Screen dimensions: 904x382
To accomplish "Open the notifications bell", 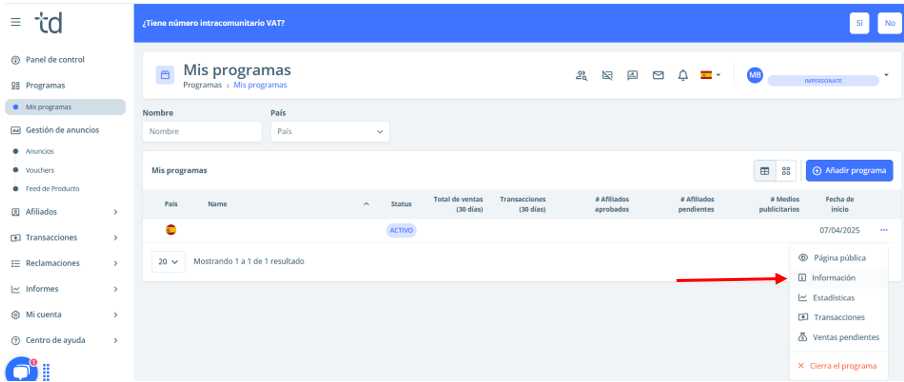I will 683,75.
